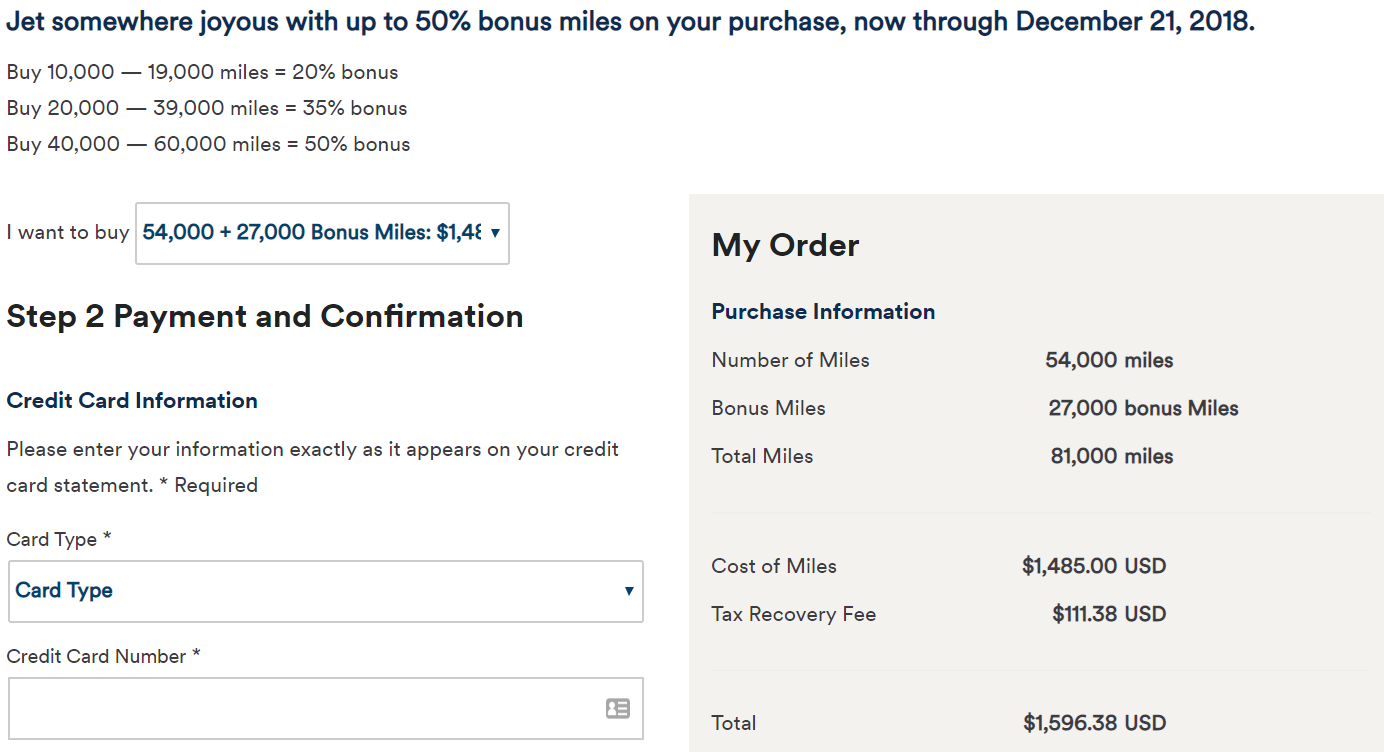Click the contact card icon in card number field
1384x752 pixels.
[x=617, y=708]
